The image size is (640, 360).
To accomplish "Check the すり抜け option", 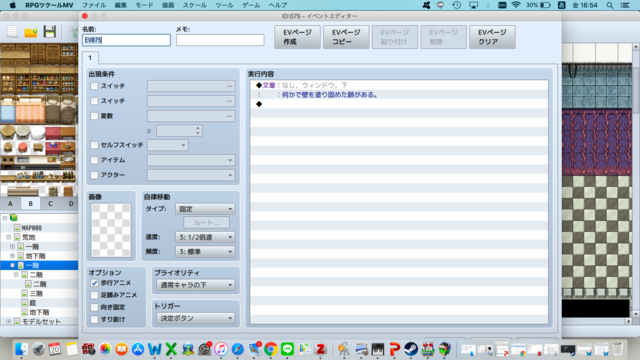I will pyautogui.click(x=94, y=319).
